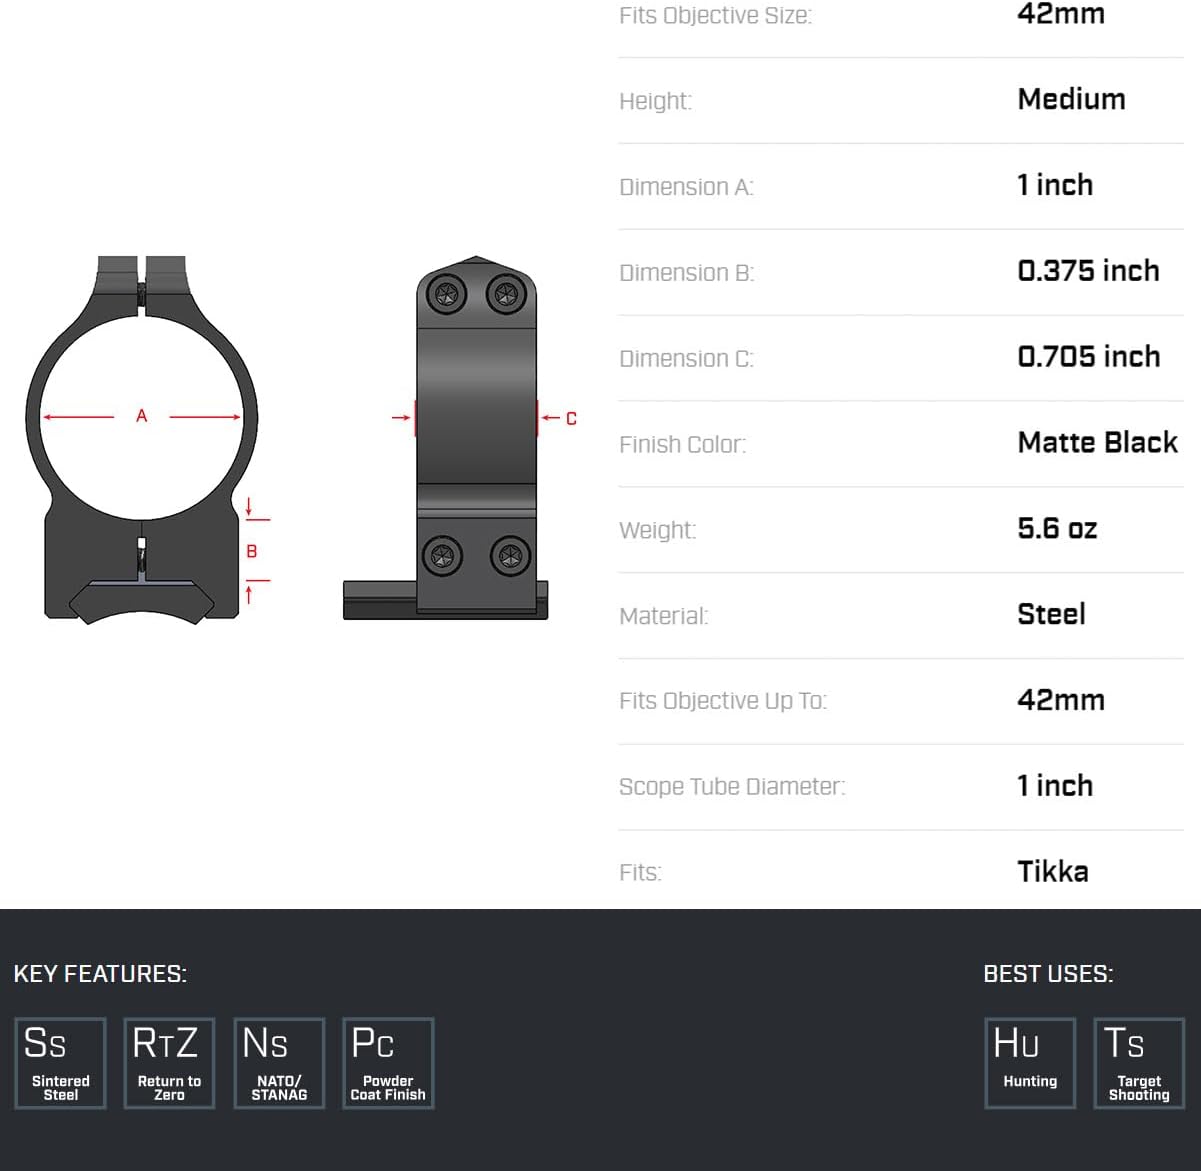The width and height of the screenshot is (1201, 1171).
Task: Click the Dimension B value 0.375 inch
Action: coord(1088,271)
